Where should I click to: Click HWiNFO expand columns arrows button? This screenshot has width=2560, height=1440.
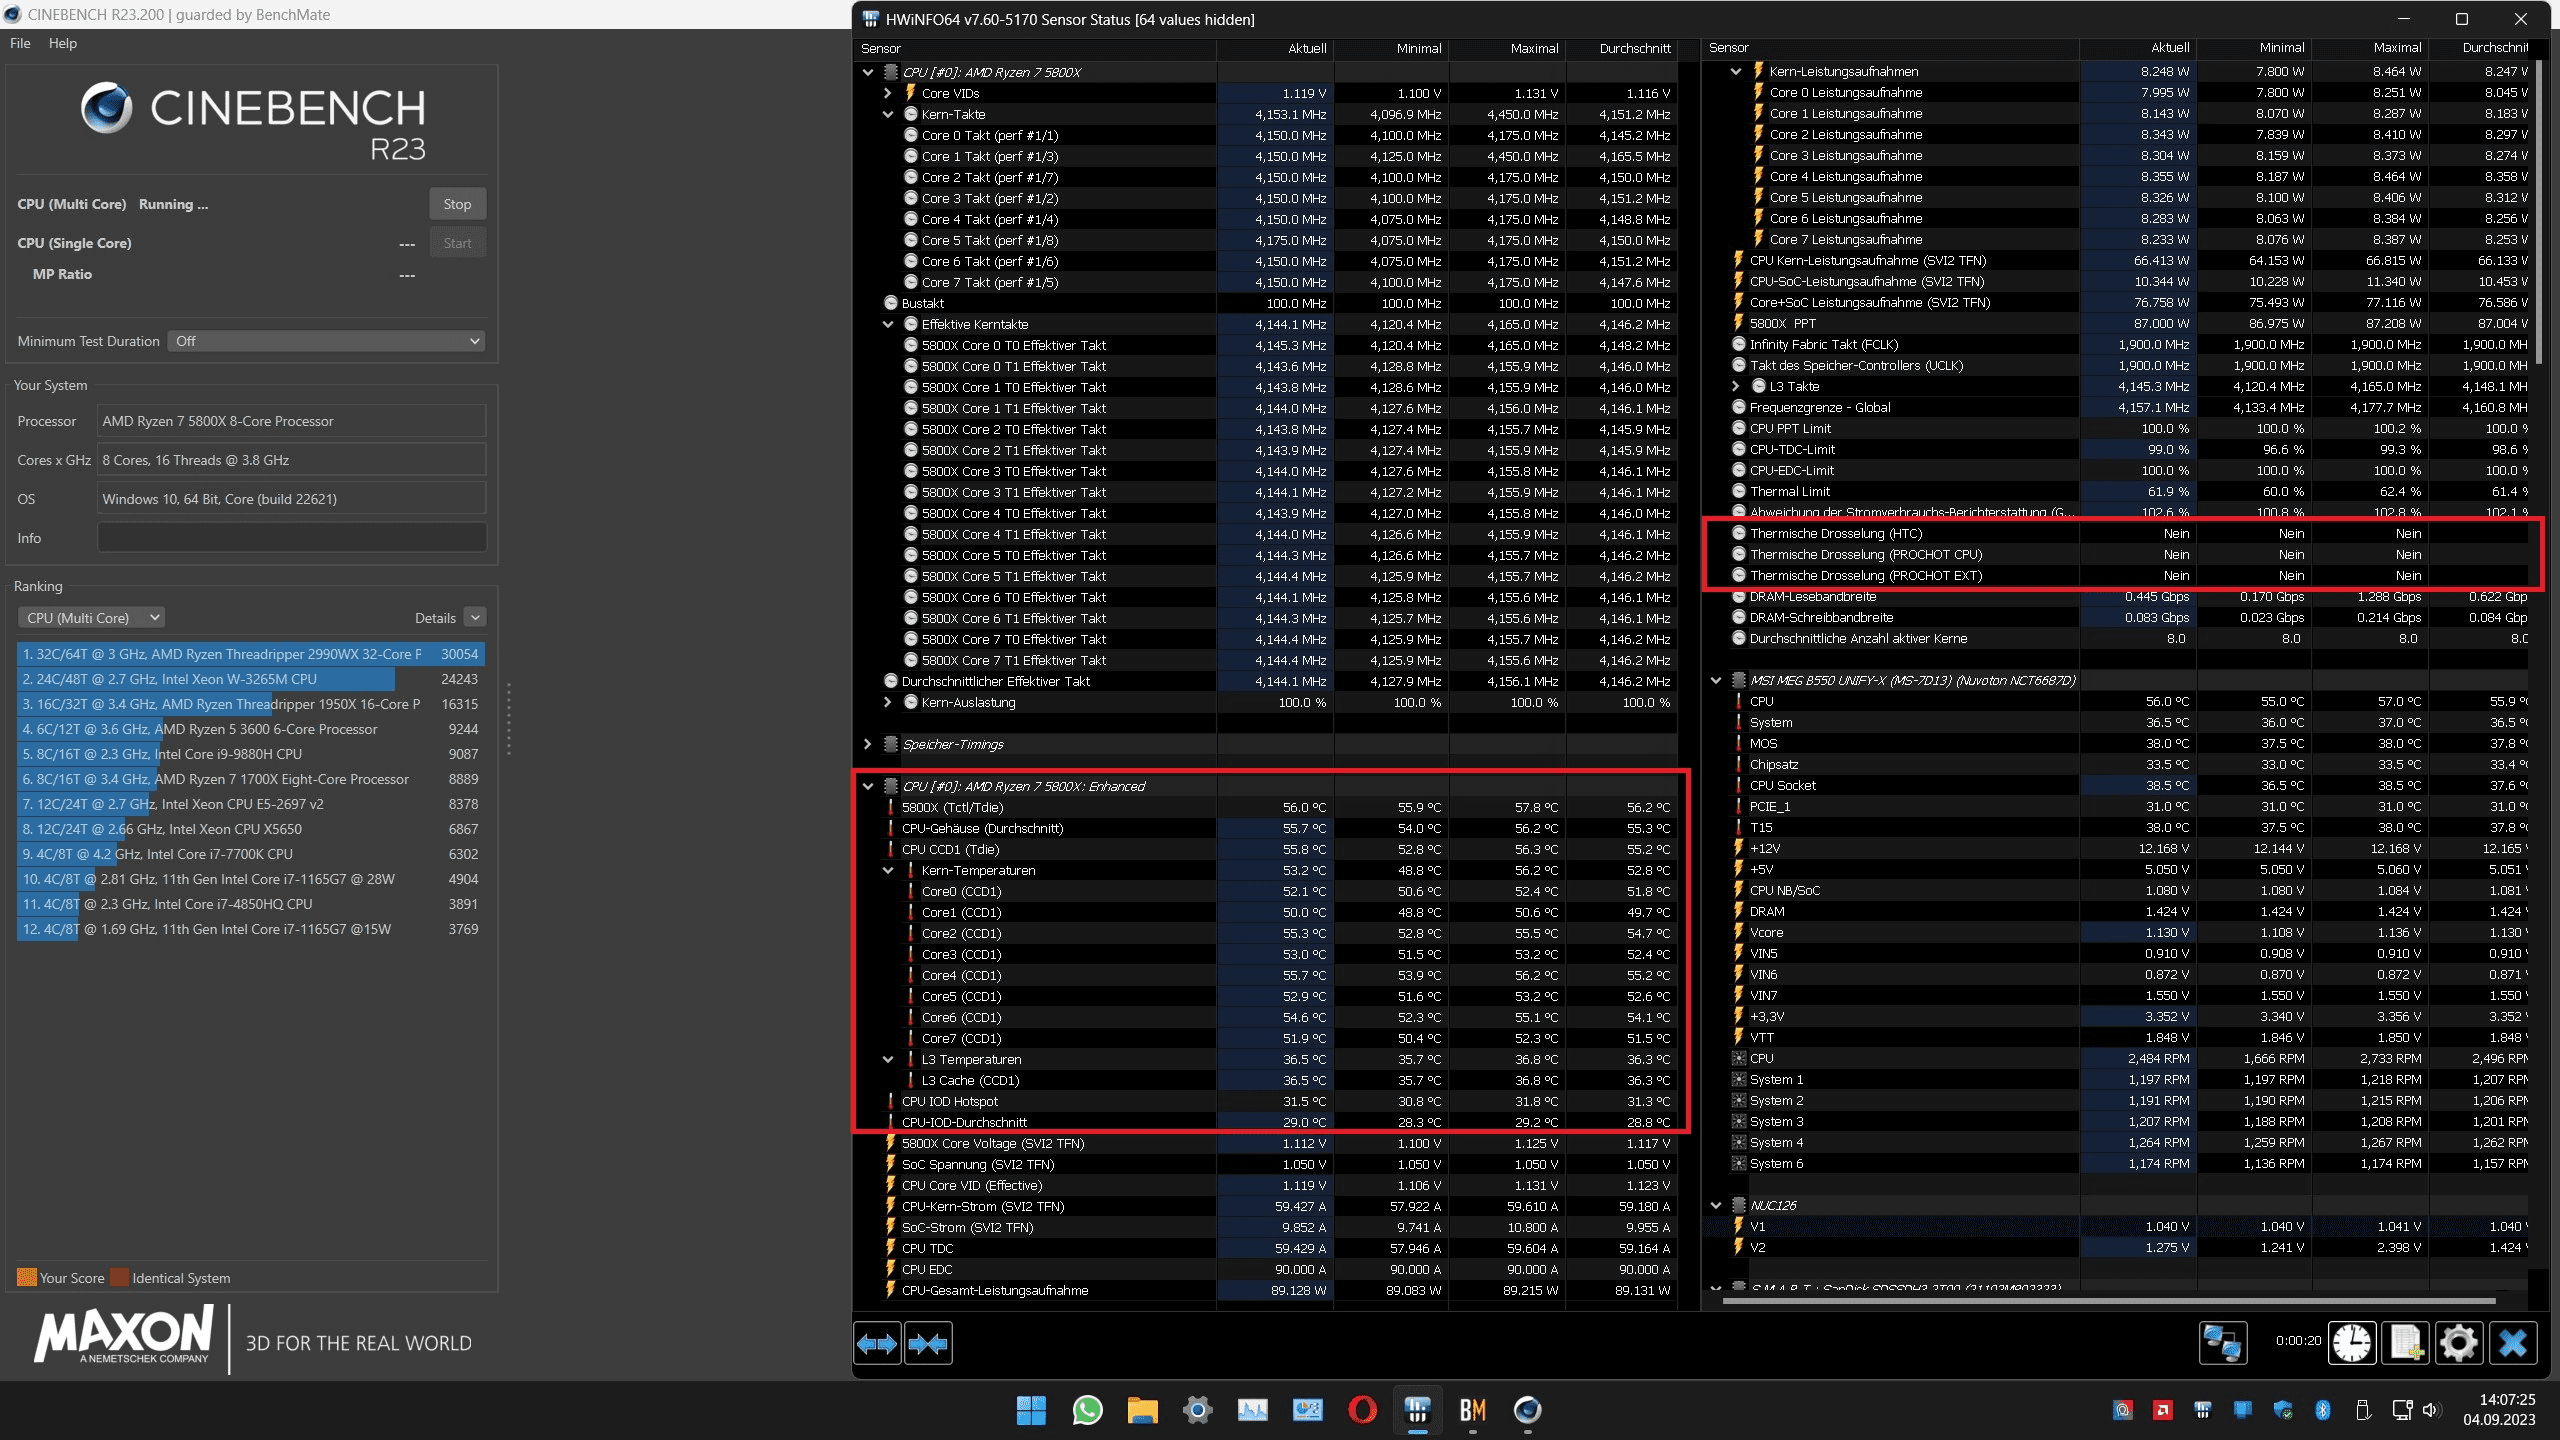[877, 1343]
